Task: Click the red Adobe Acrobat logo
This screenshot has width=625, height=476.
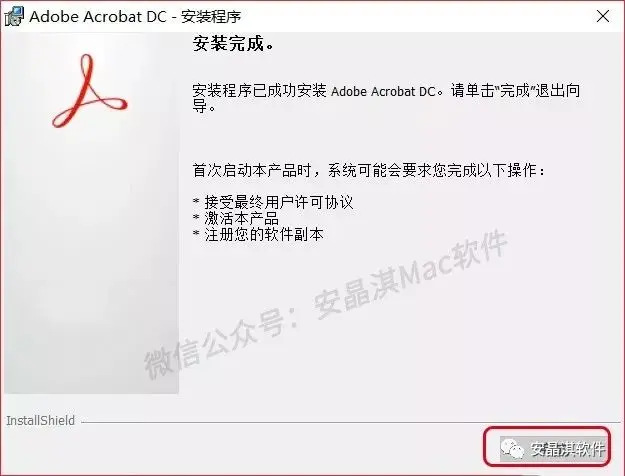Action: coord(90,91)
